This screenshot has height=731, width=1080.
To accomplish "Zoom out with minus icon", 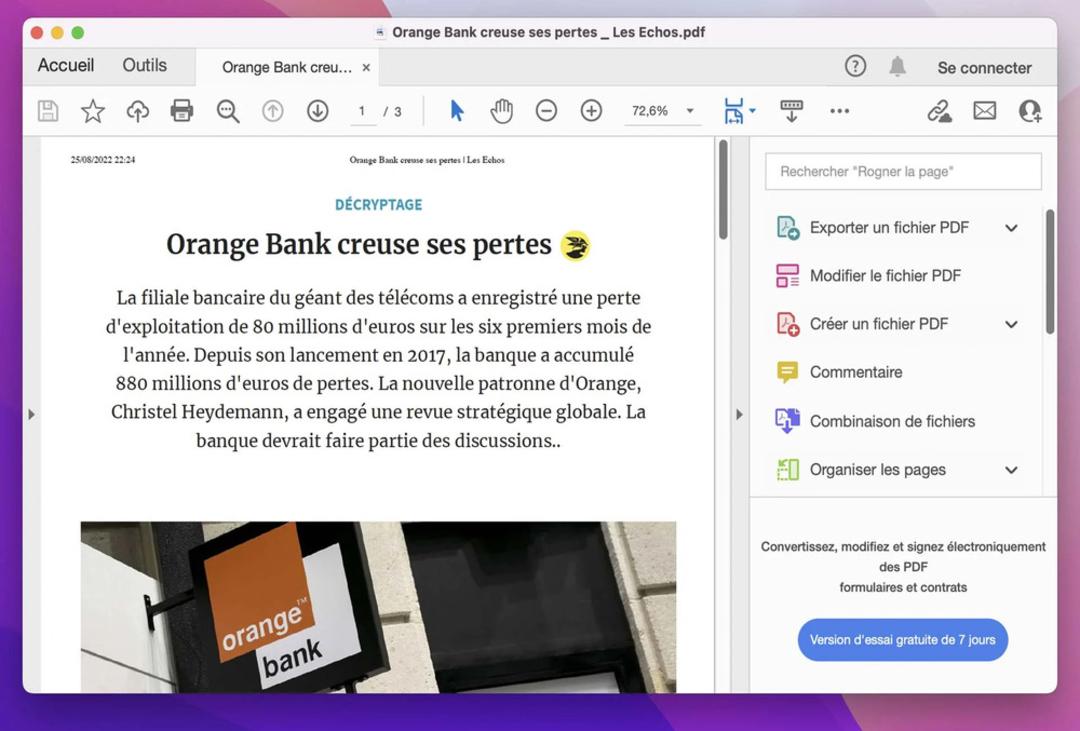I will [x=546, y=111].
